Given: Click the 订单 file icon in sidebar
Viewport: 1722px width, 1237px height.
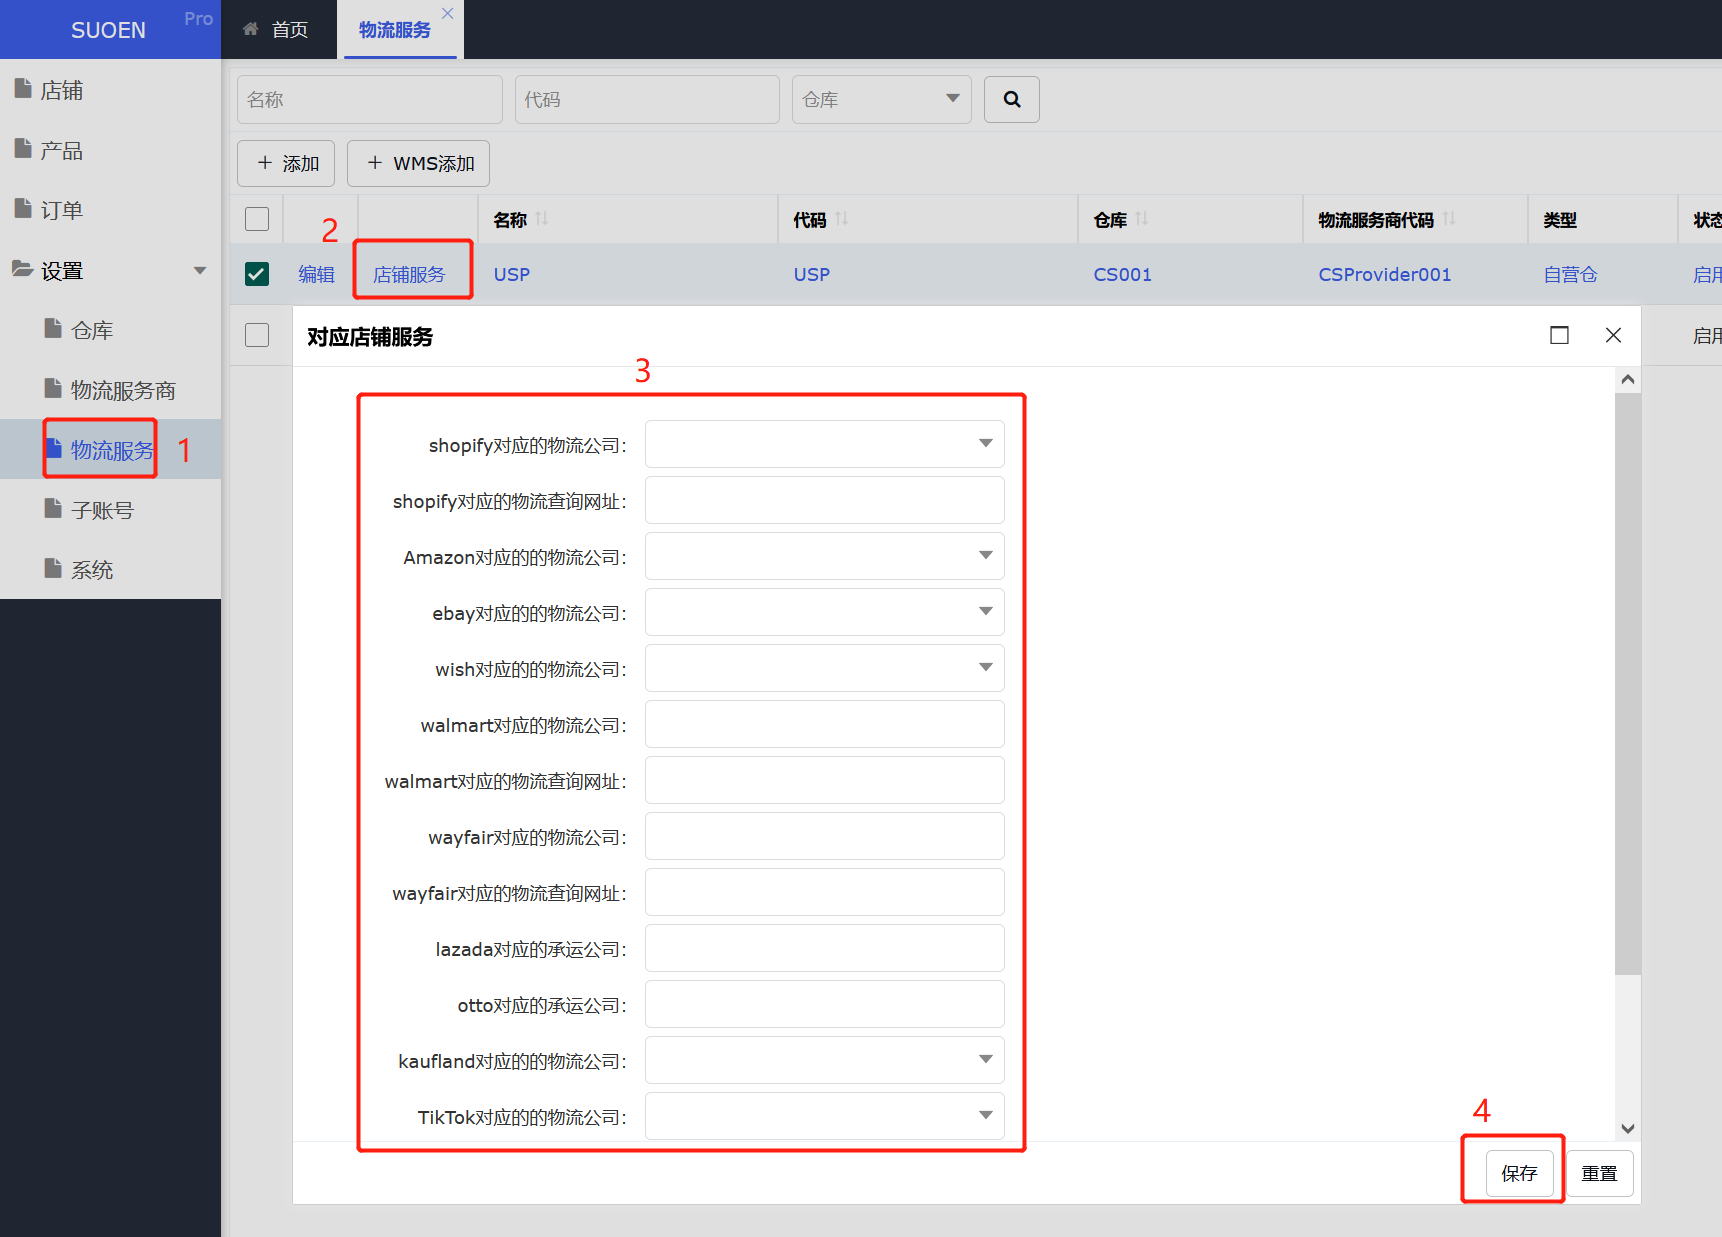Looking at the screenshot, I should (23, 209).
